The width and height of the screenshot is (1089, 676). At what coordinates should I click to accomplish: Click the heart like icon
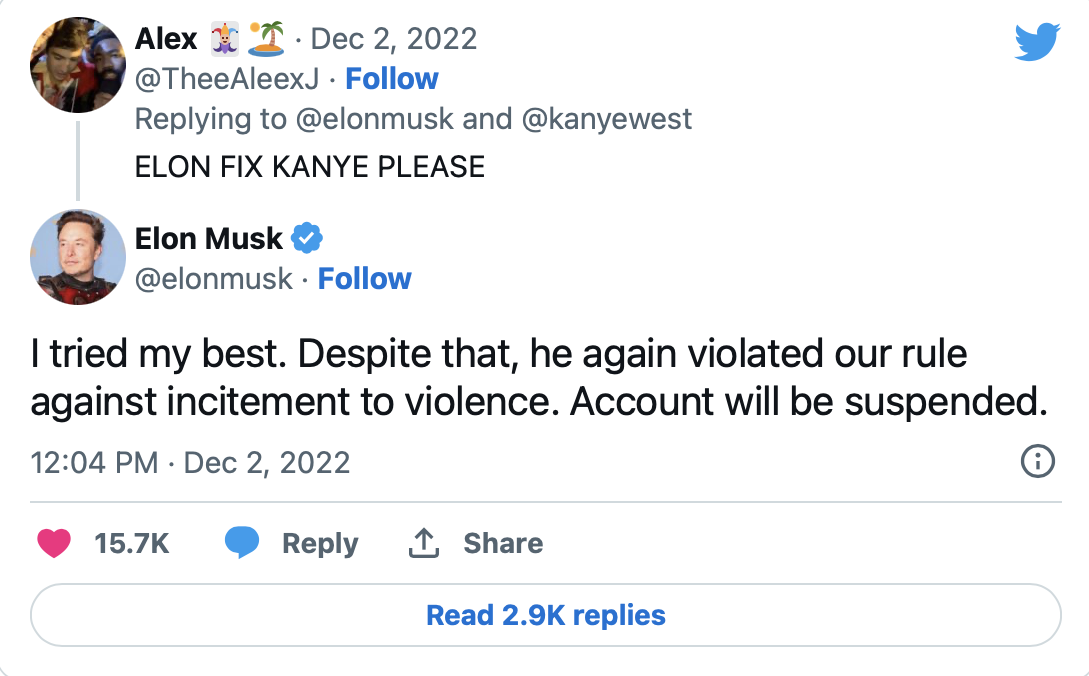(x=54, y=543)
